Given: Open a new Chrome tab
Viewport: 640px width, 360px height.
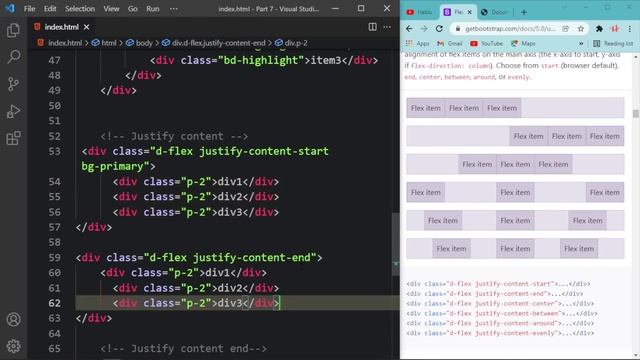Looking at the screenshot, I should tap(524, 12).
